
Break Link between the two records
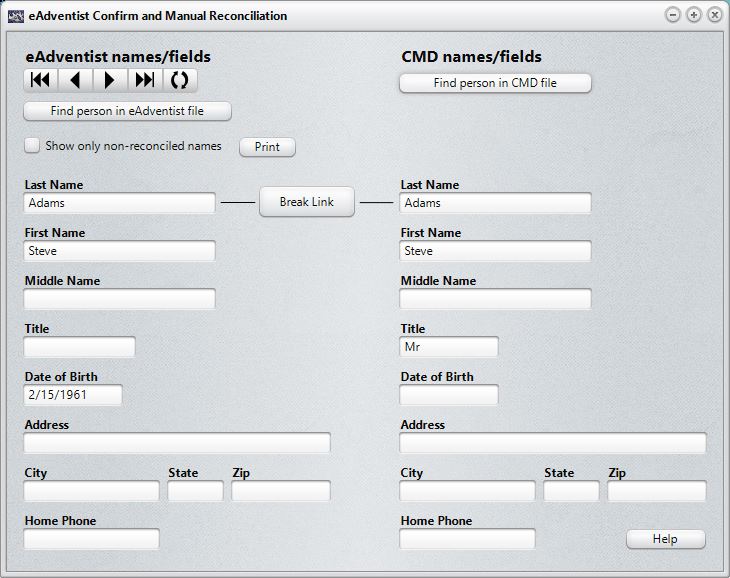[x=307, y=202]
